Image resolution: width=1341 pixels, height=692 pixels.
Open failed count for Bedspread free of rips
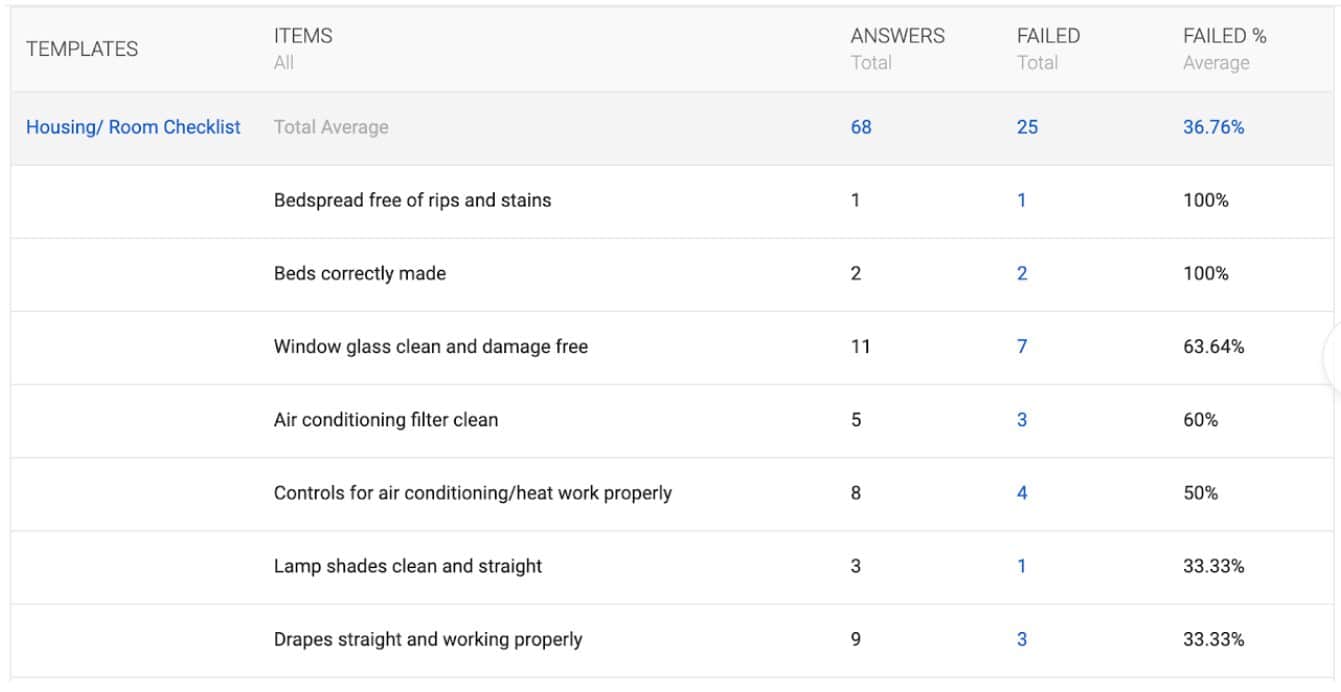pos(1022,200)
